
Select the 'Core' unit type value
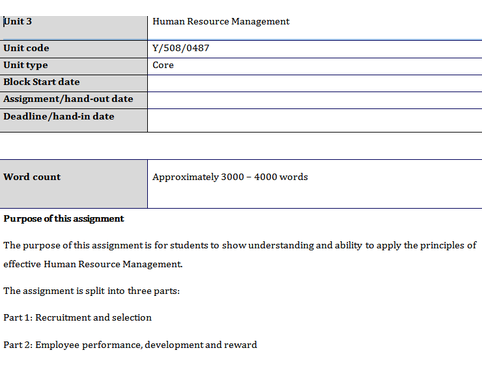tap(163, 65)
